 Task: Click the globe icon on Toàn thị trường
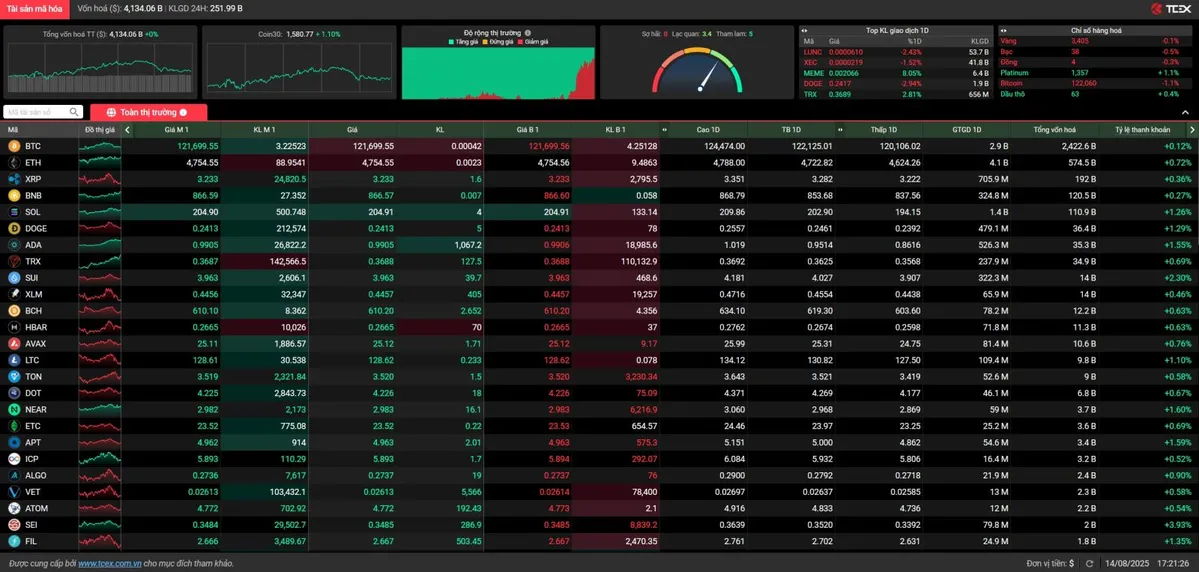coord(111,113)
